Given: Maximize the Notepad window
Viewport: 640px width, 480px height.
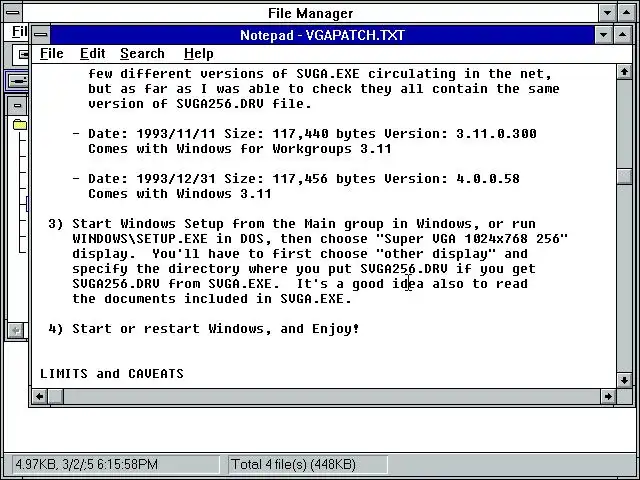Looking at the screenshot, I should pyautogui.click(x=622, y=35).
